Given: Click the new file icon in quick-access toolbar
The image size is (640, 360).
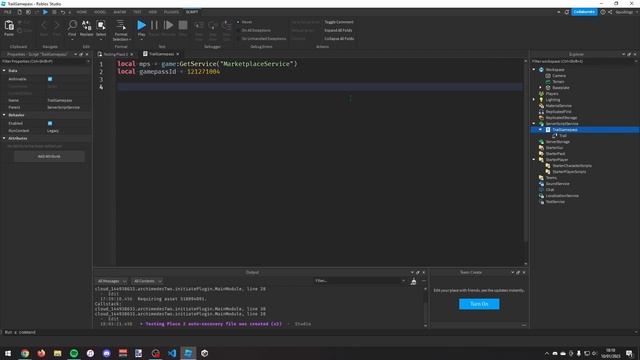Looking at the screenshot, I should pos(19,12).
